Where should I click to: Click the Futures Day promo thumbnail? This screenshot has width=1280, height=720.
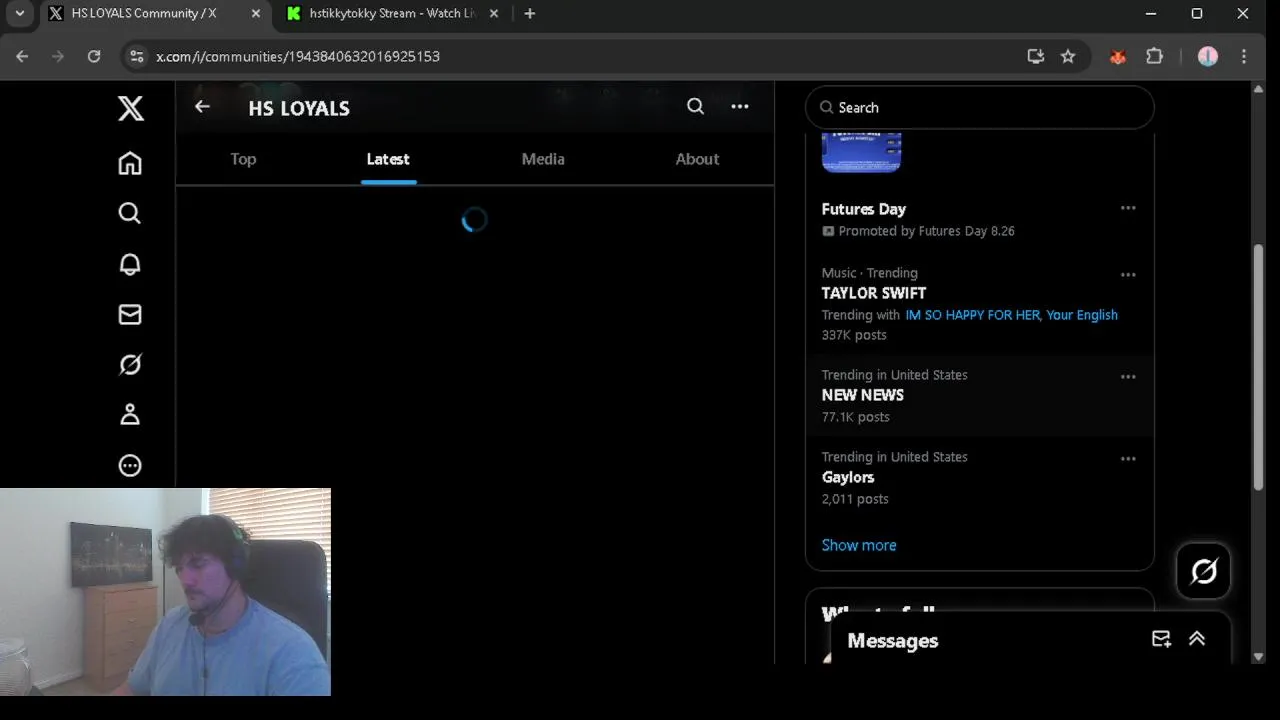coord(861,151)
